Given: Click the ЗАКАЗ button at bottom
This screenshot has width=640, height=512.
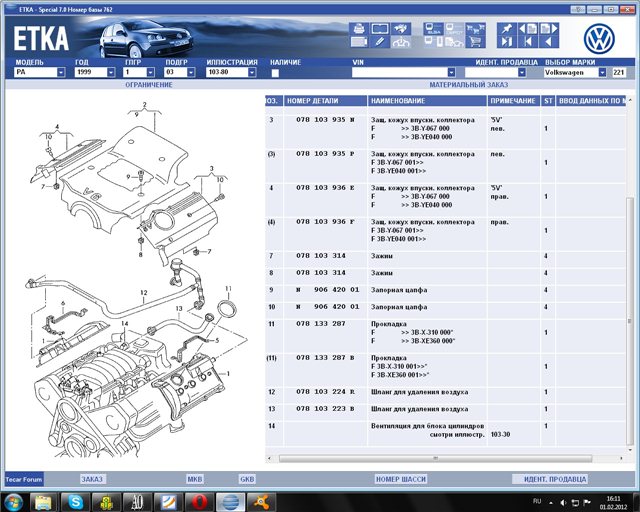Looking at the screenshot, I should click(x=92, y=479).
